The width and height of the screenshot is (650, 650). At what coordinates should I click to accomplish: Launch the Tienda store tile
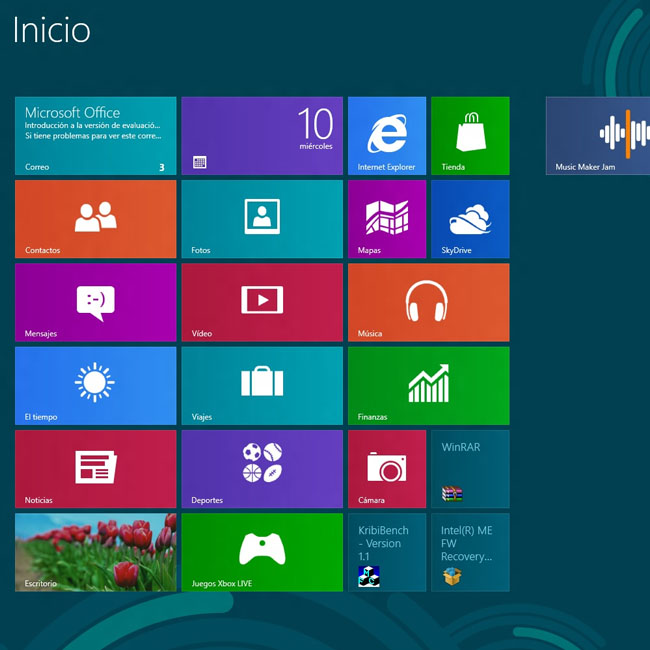point(470,136)
